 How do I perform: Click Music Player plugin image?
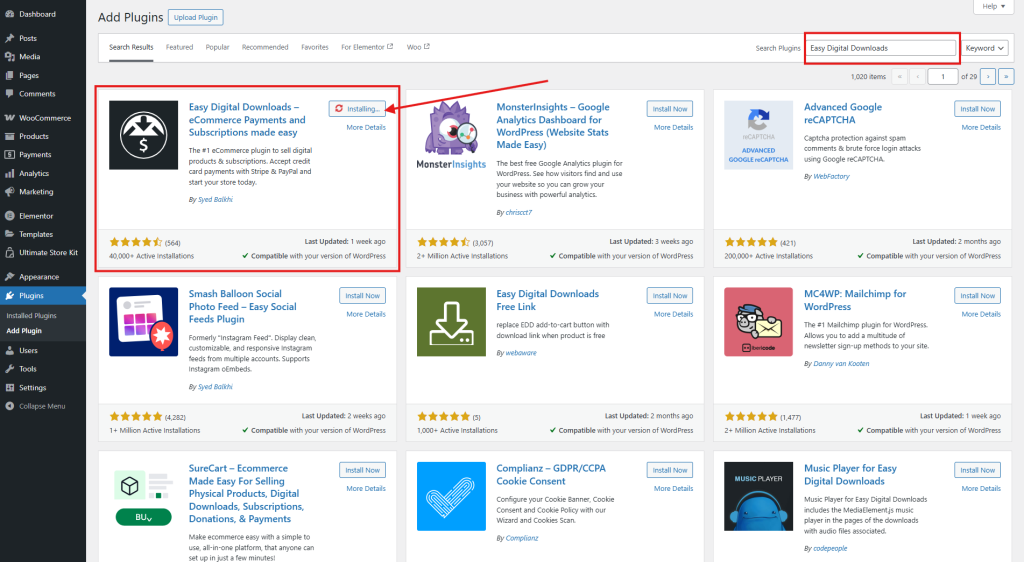[758, 496]
